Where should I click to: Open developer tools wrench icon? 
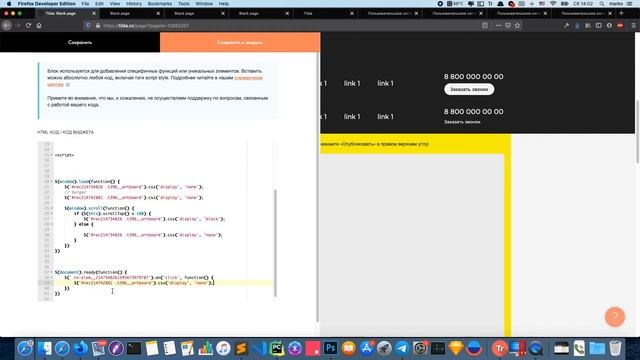567,25
